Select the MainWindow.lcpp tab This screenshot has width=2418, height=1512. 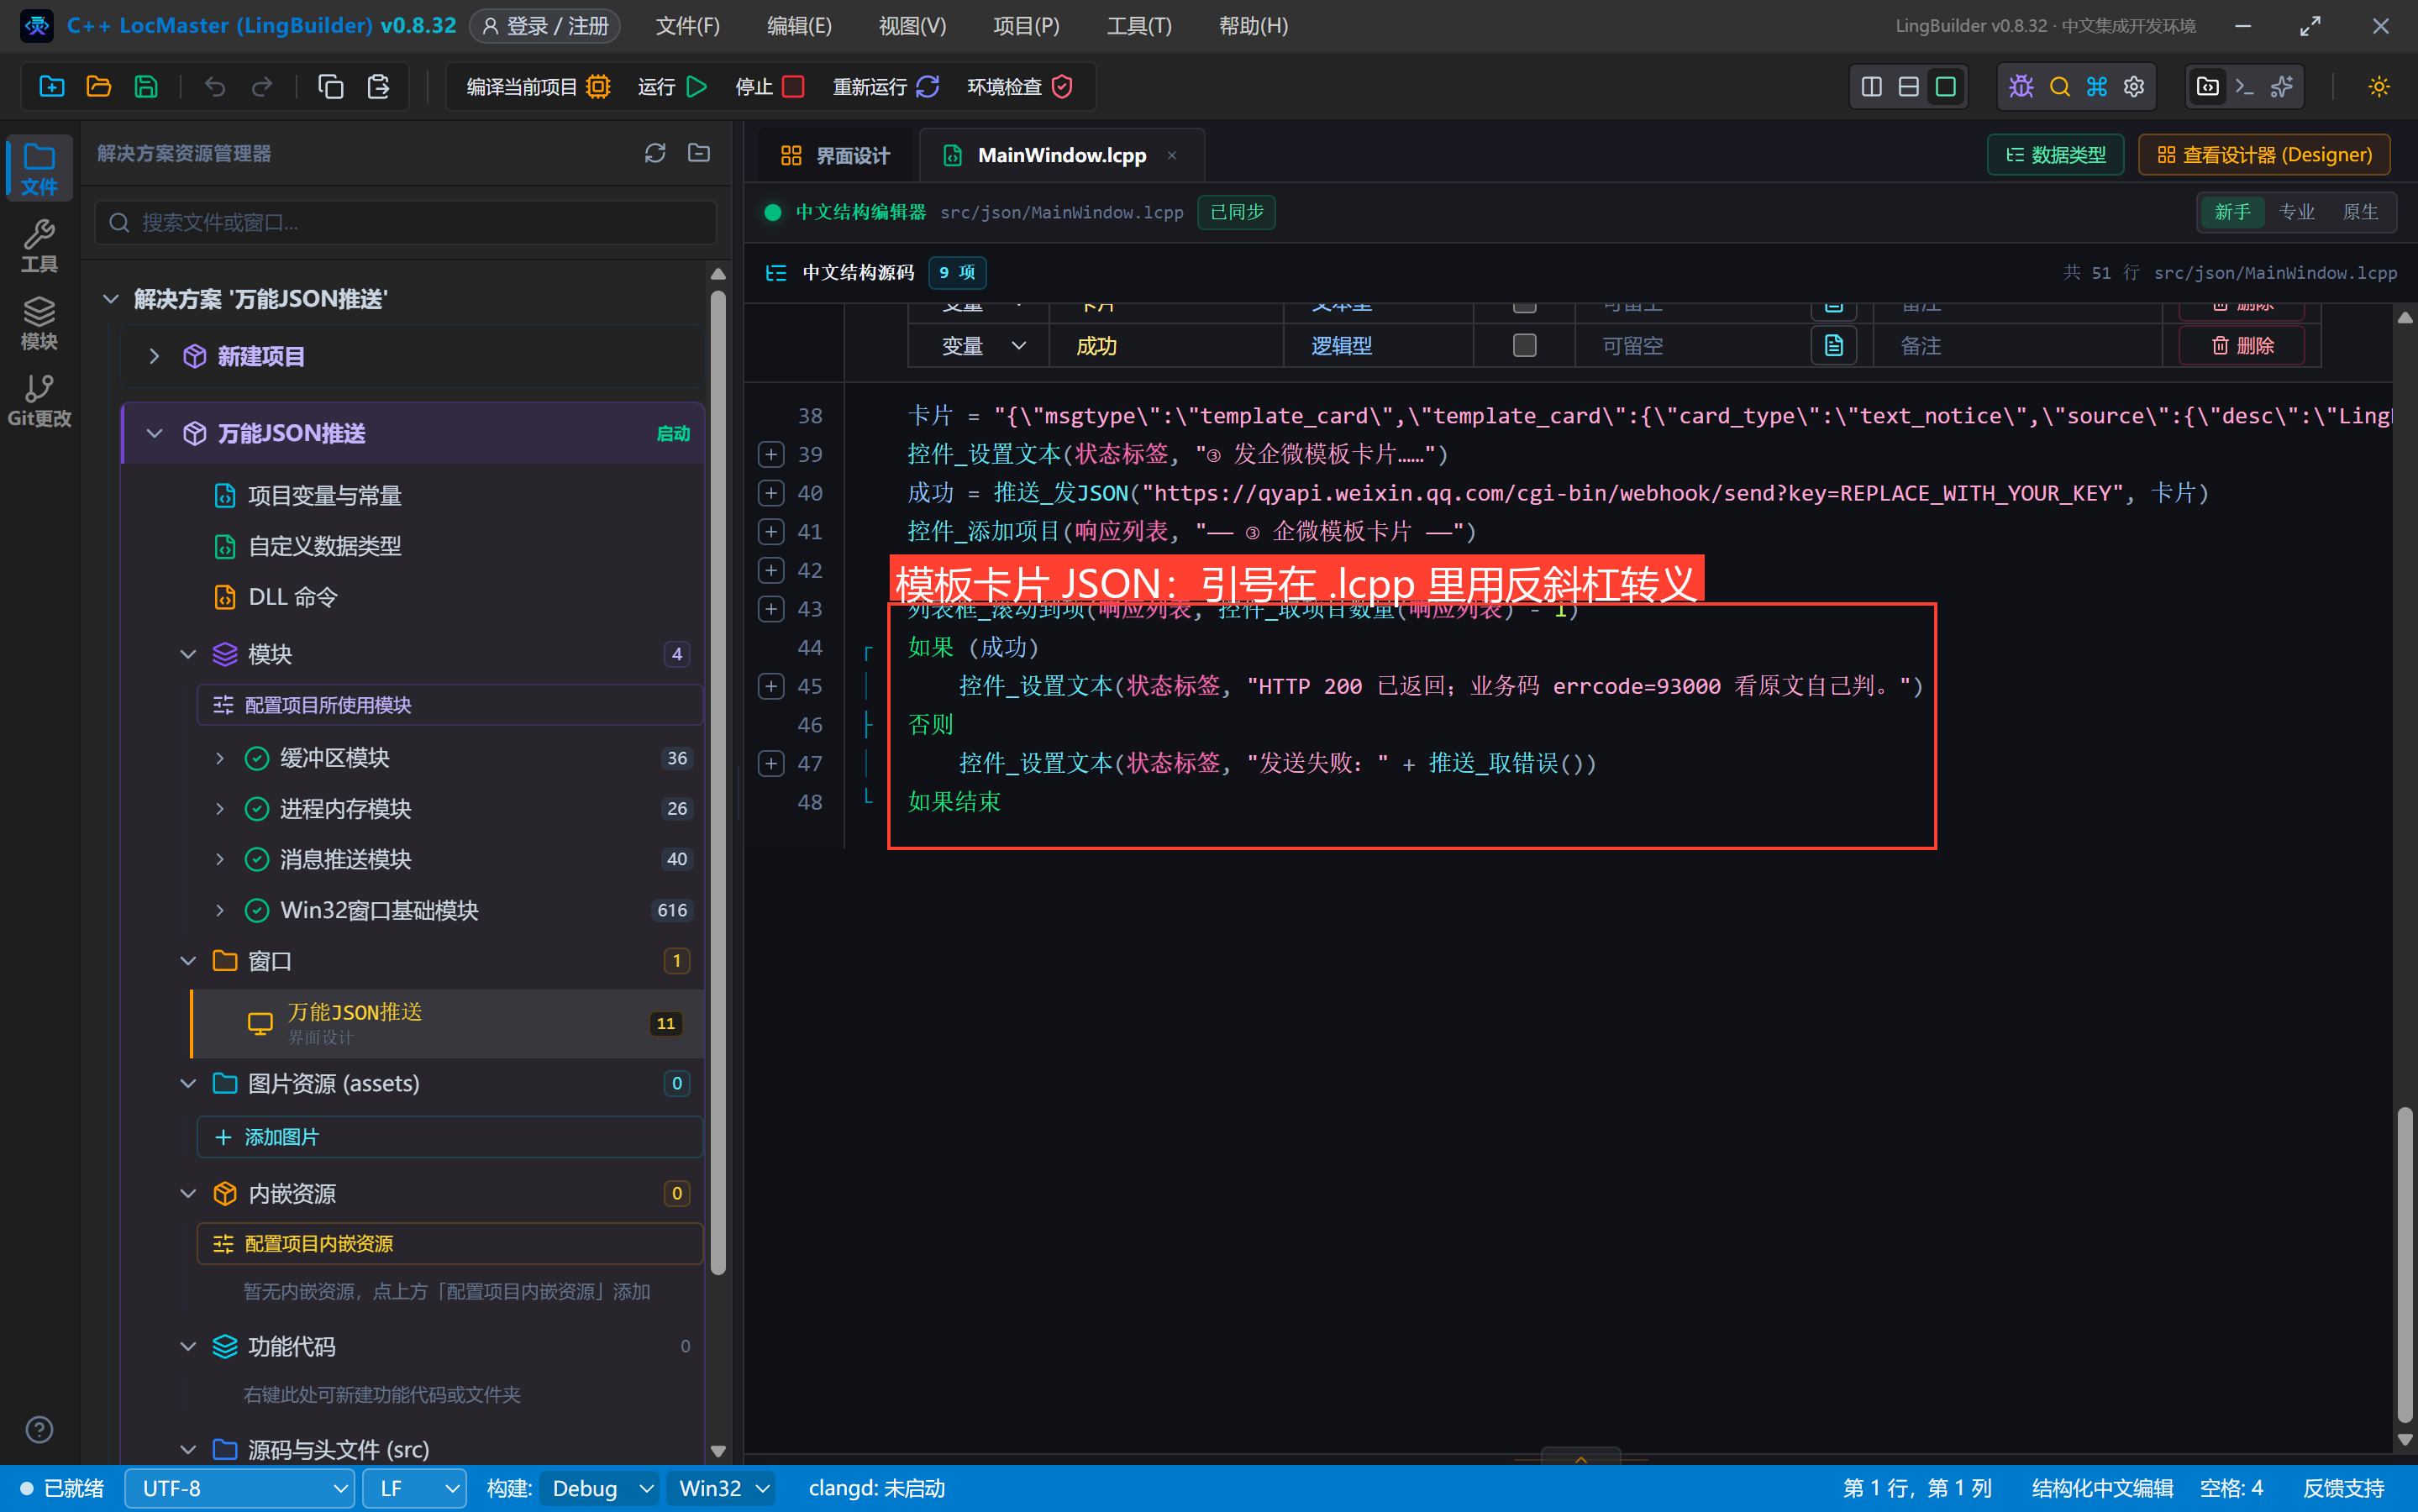tap(1060, 155)
